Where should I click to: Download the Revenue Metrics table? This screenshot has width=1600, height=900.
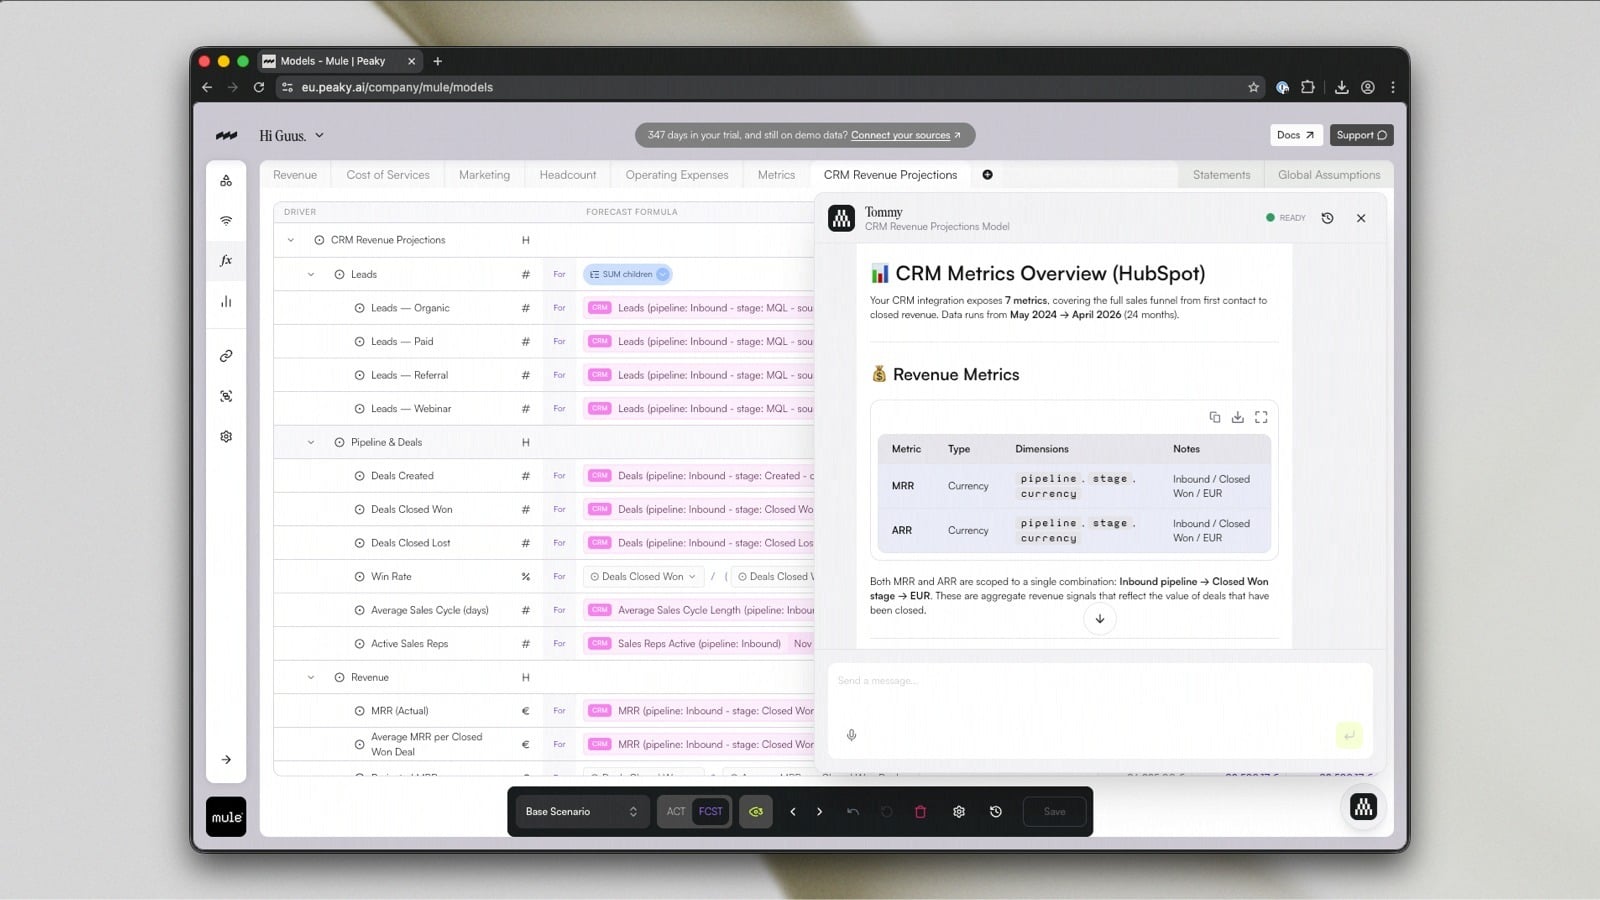click(1237, 417)
